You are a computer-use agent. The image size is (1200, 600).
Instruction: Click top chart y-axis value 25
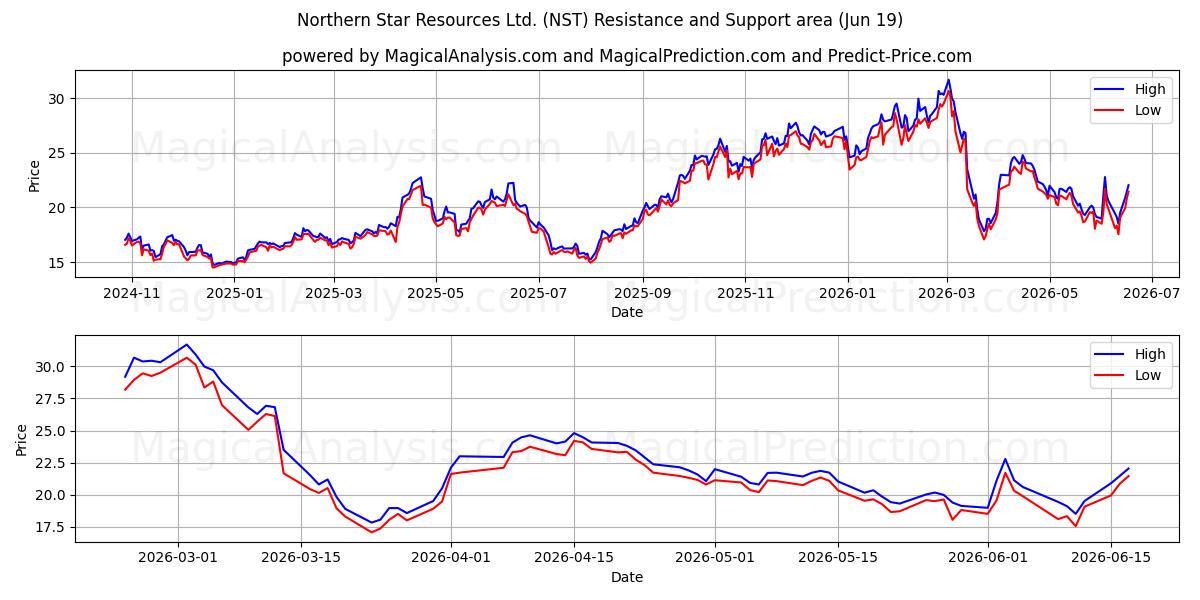[x=58, y=153]
